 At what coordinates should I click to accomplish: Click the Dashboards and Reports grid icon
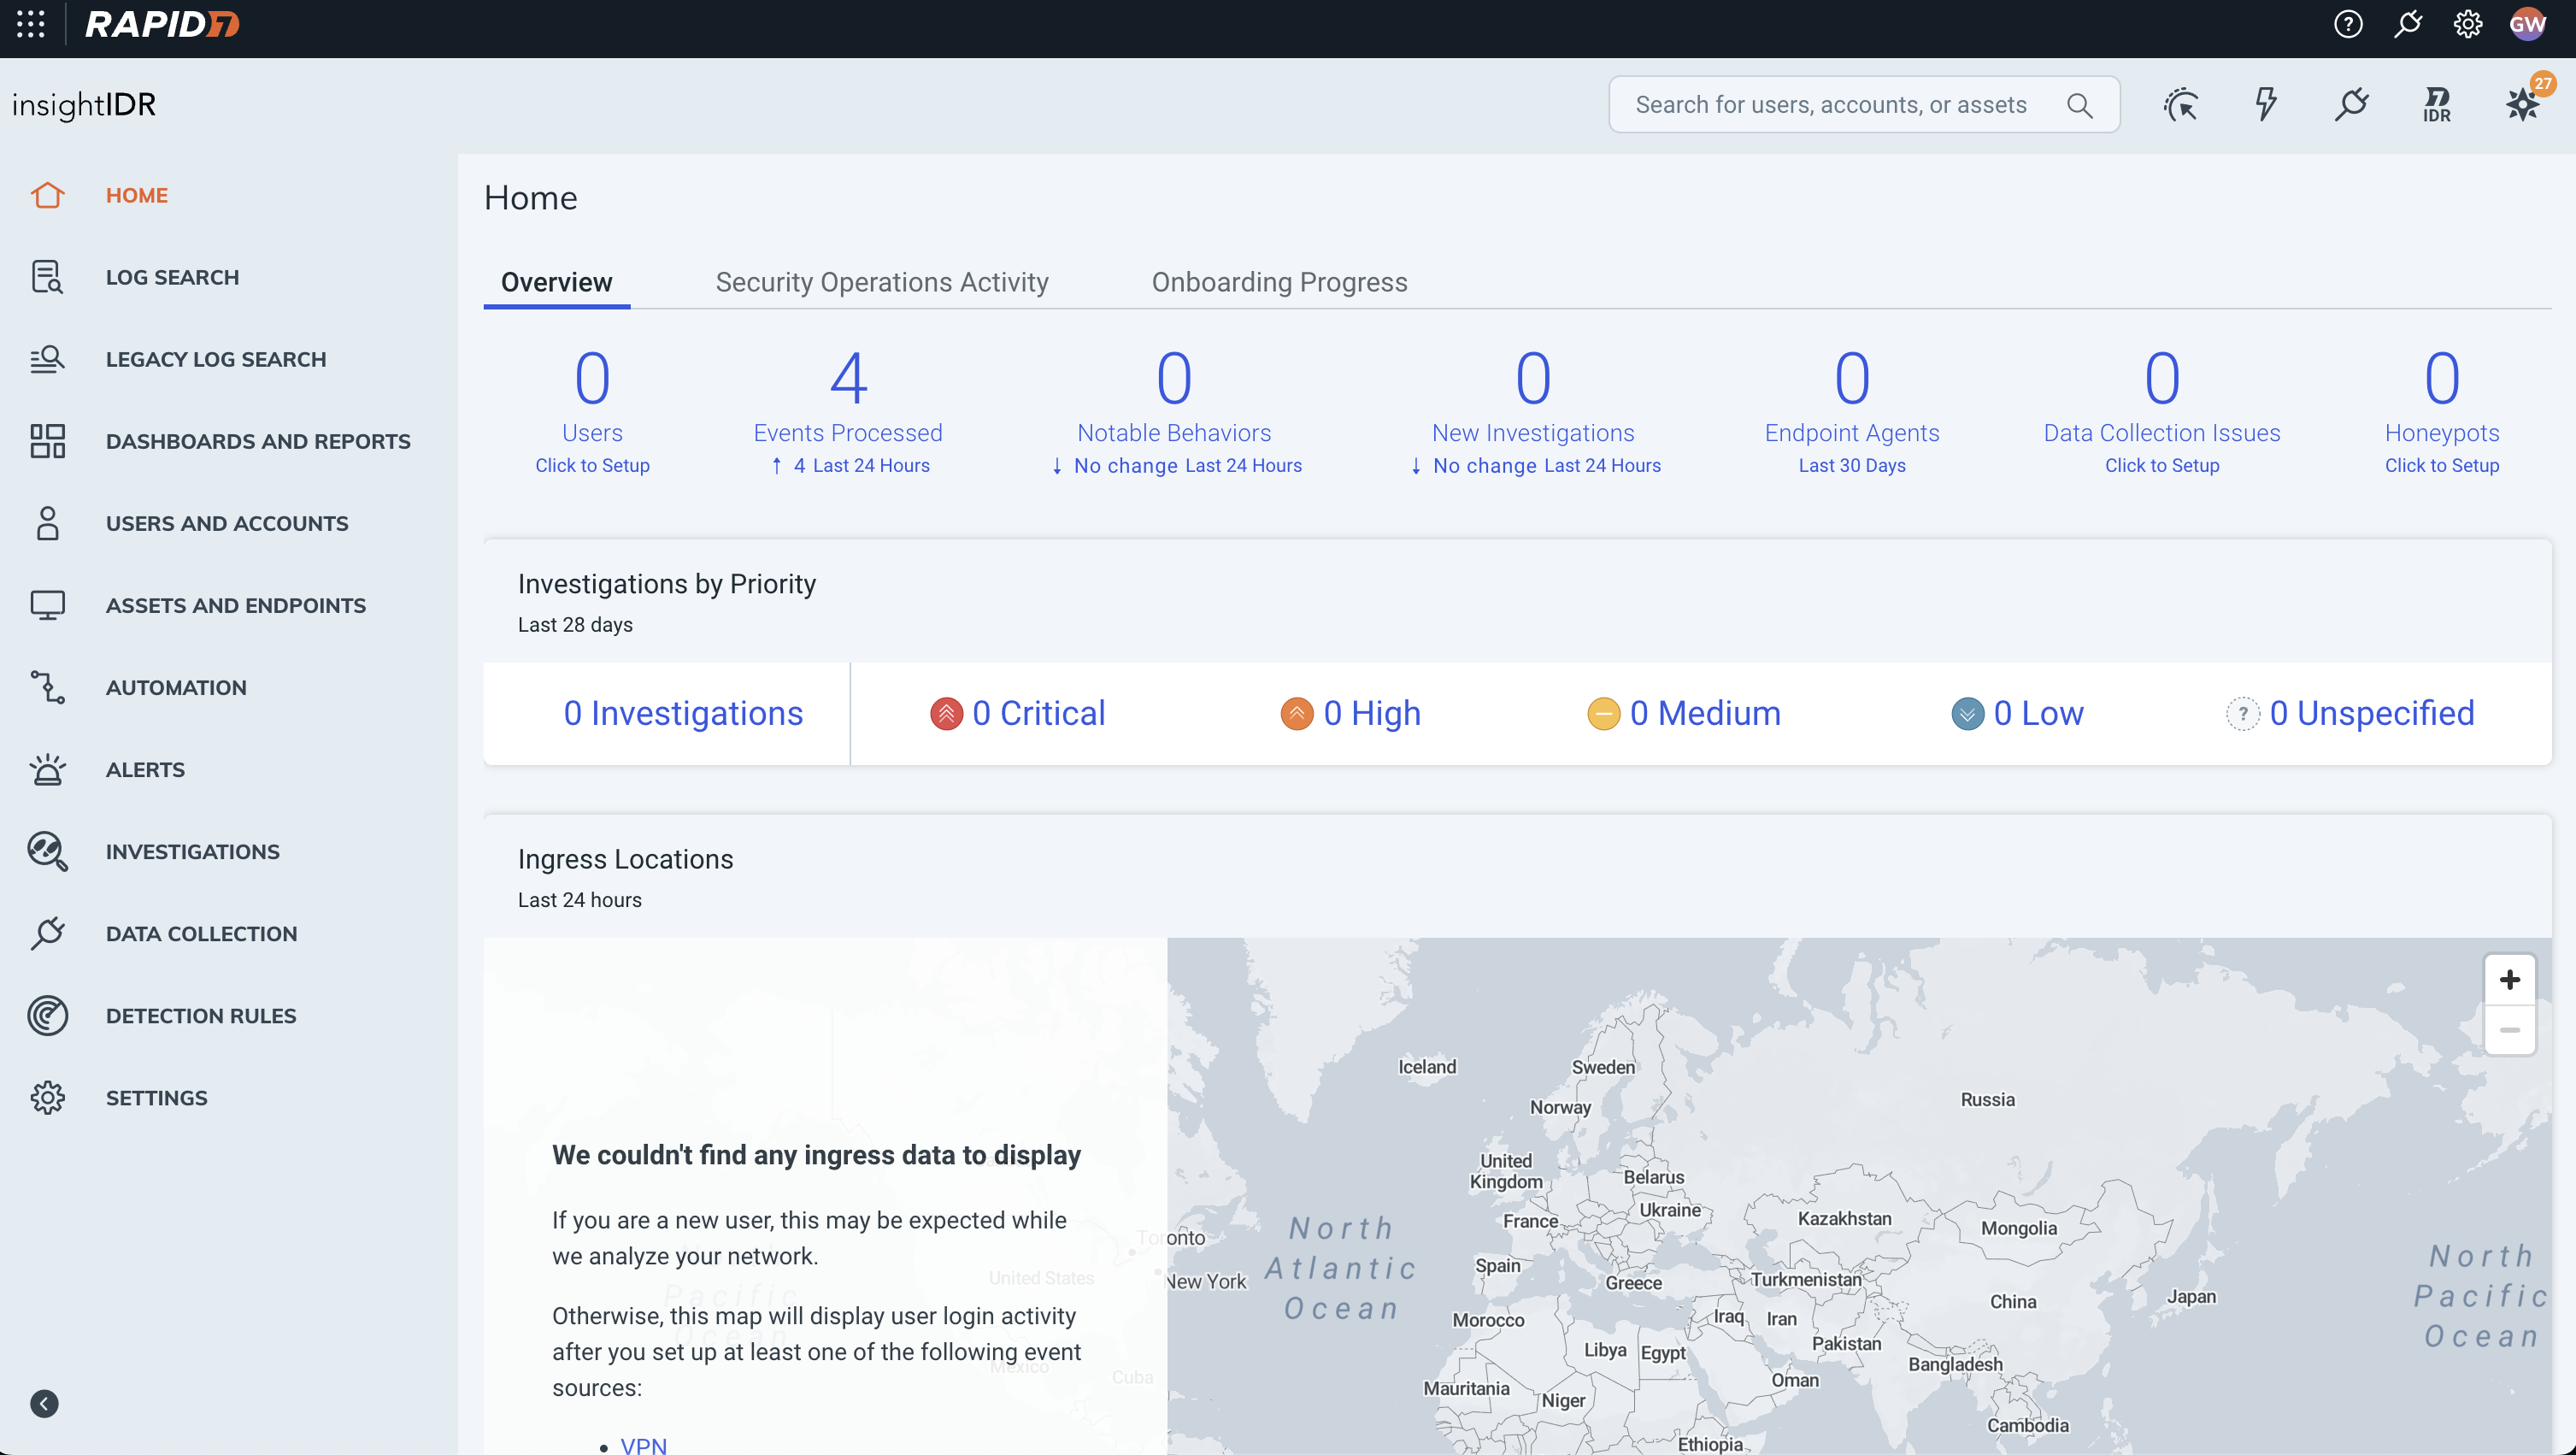coord(47,441)
